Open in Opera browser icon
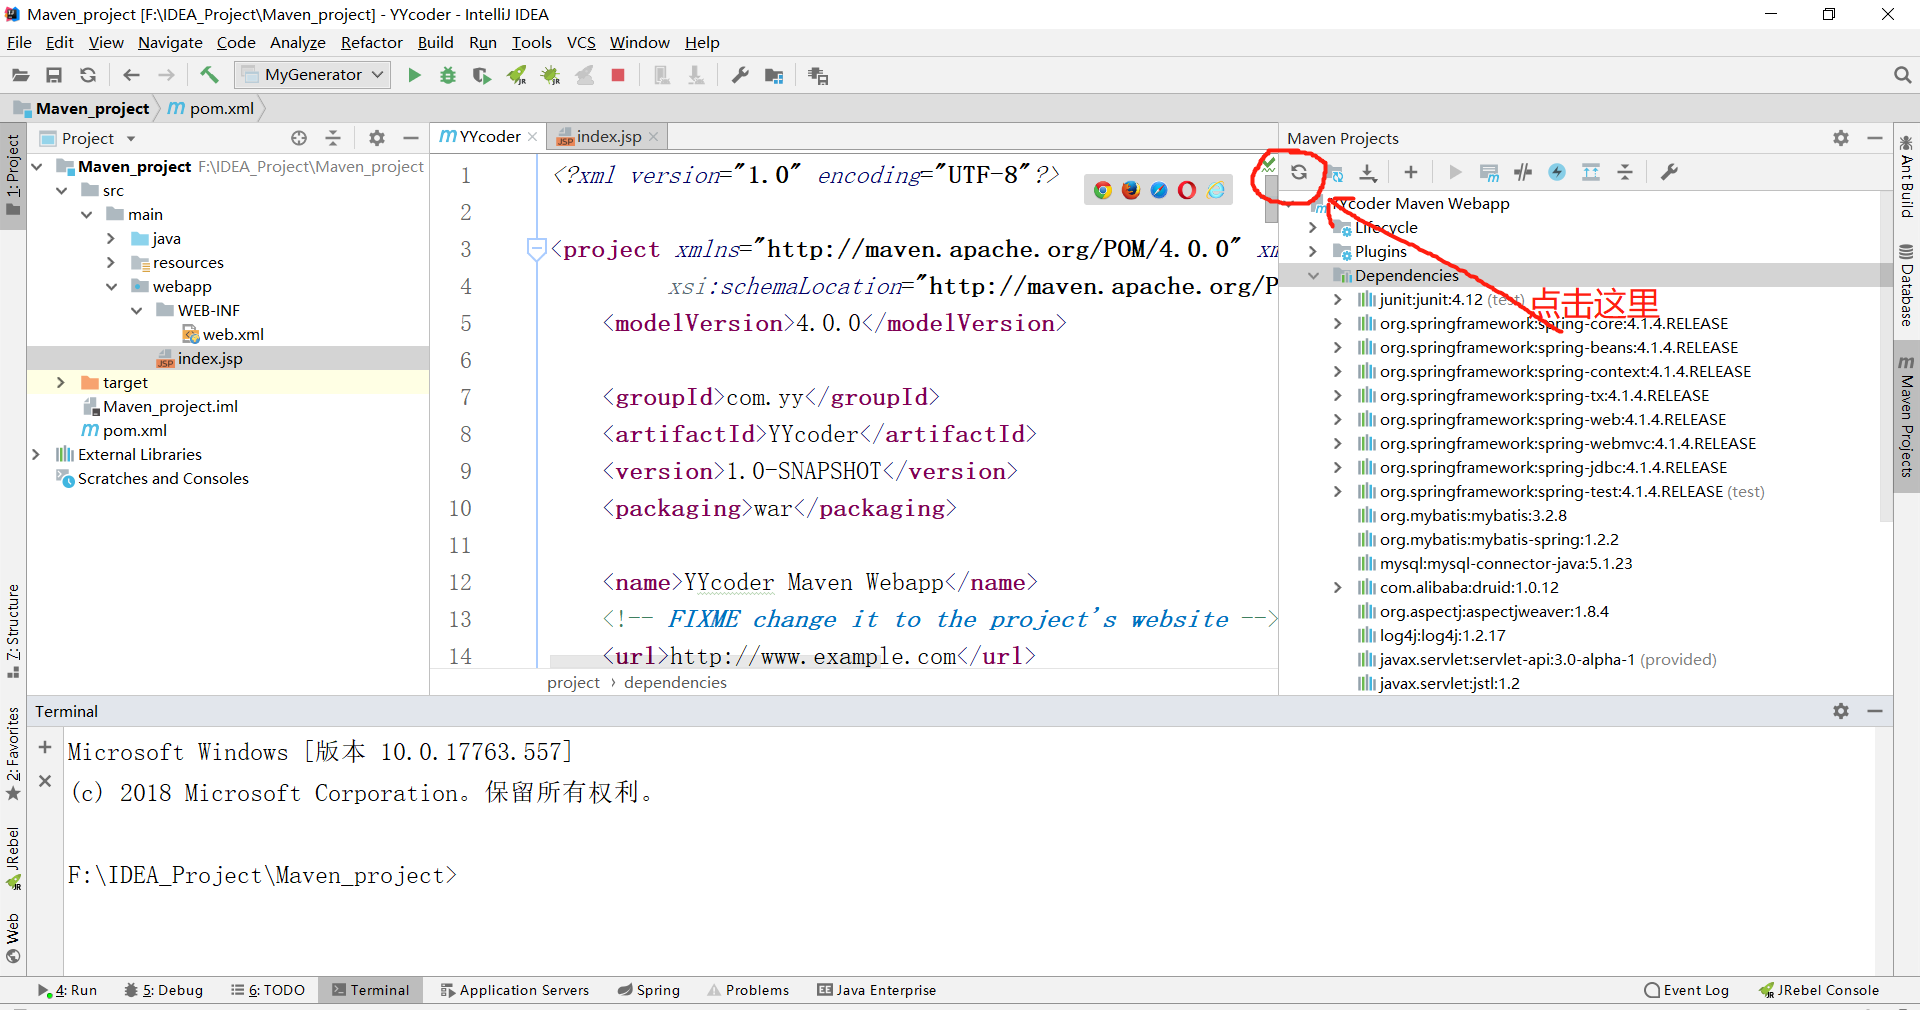1920x1010 pixels. [x=1187, y=190]
